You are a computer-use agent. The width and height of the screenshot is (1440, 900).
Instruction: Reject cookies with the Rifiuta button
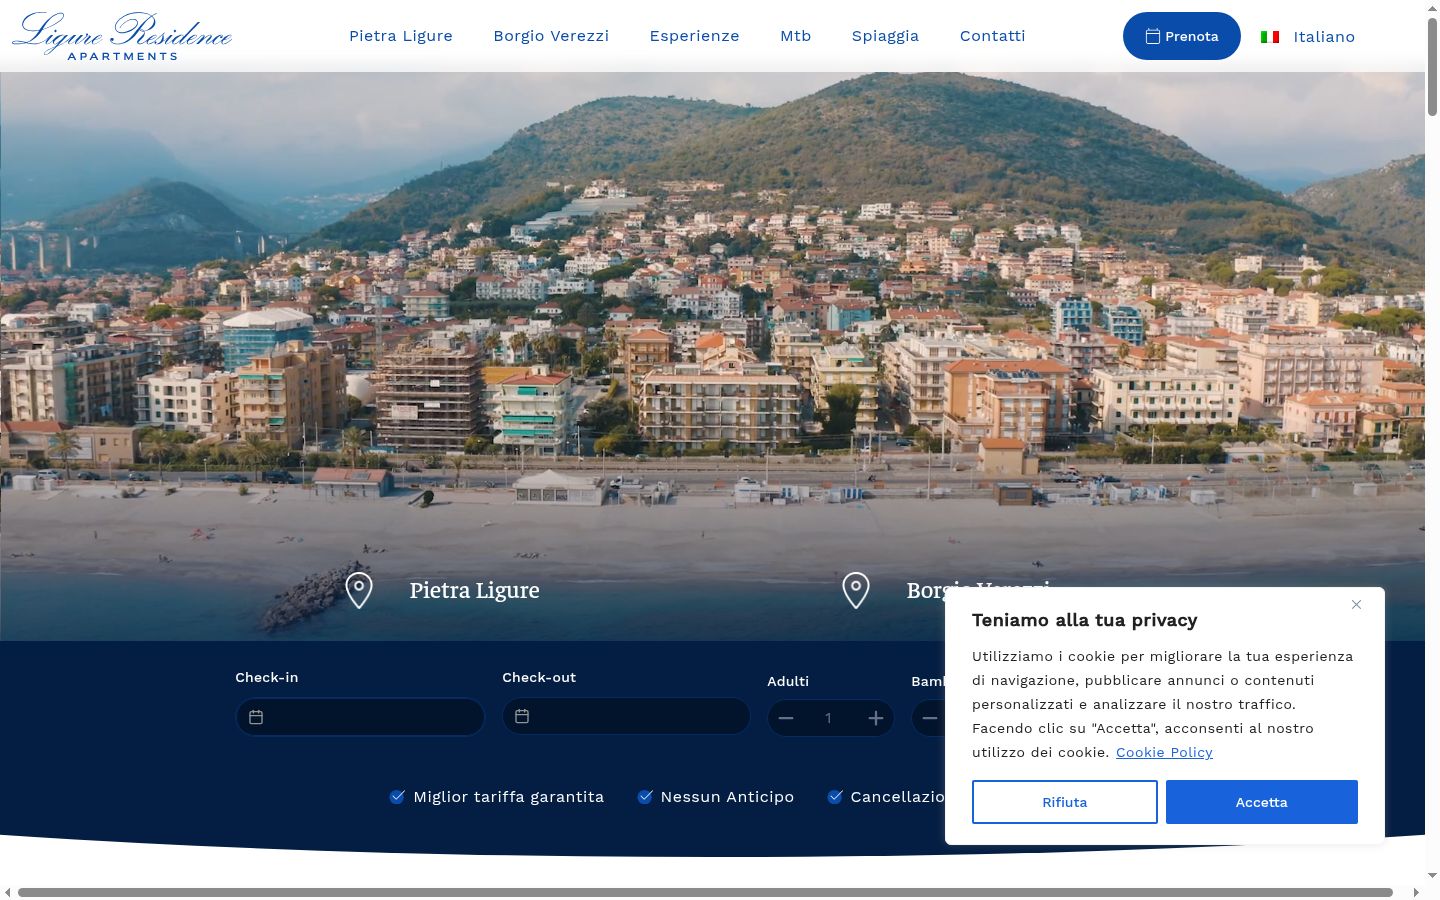(x=1065, y=802)
